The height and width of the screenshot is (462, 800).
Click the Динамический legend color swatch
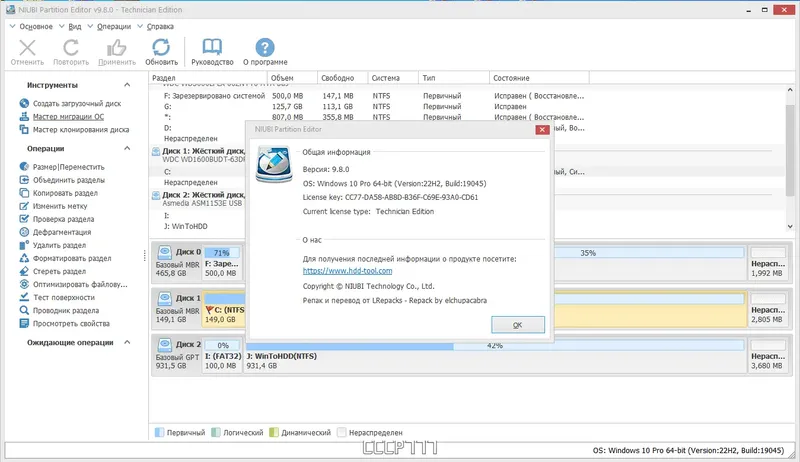(x=274, y=432)
